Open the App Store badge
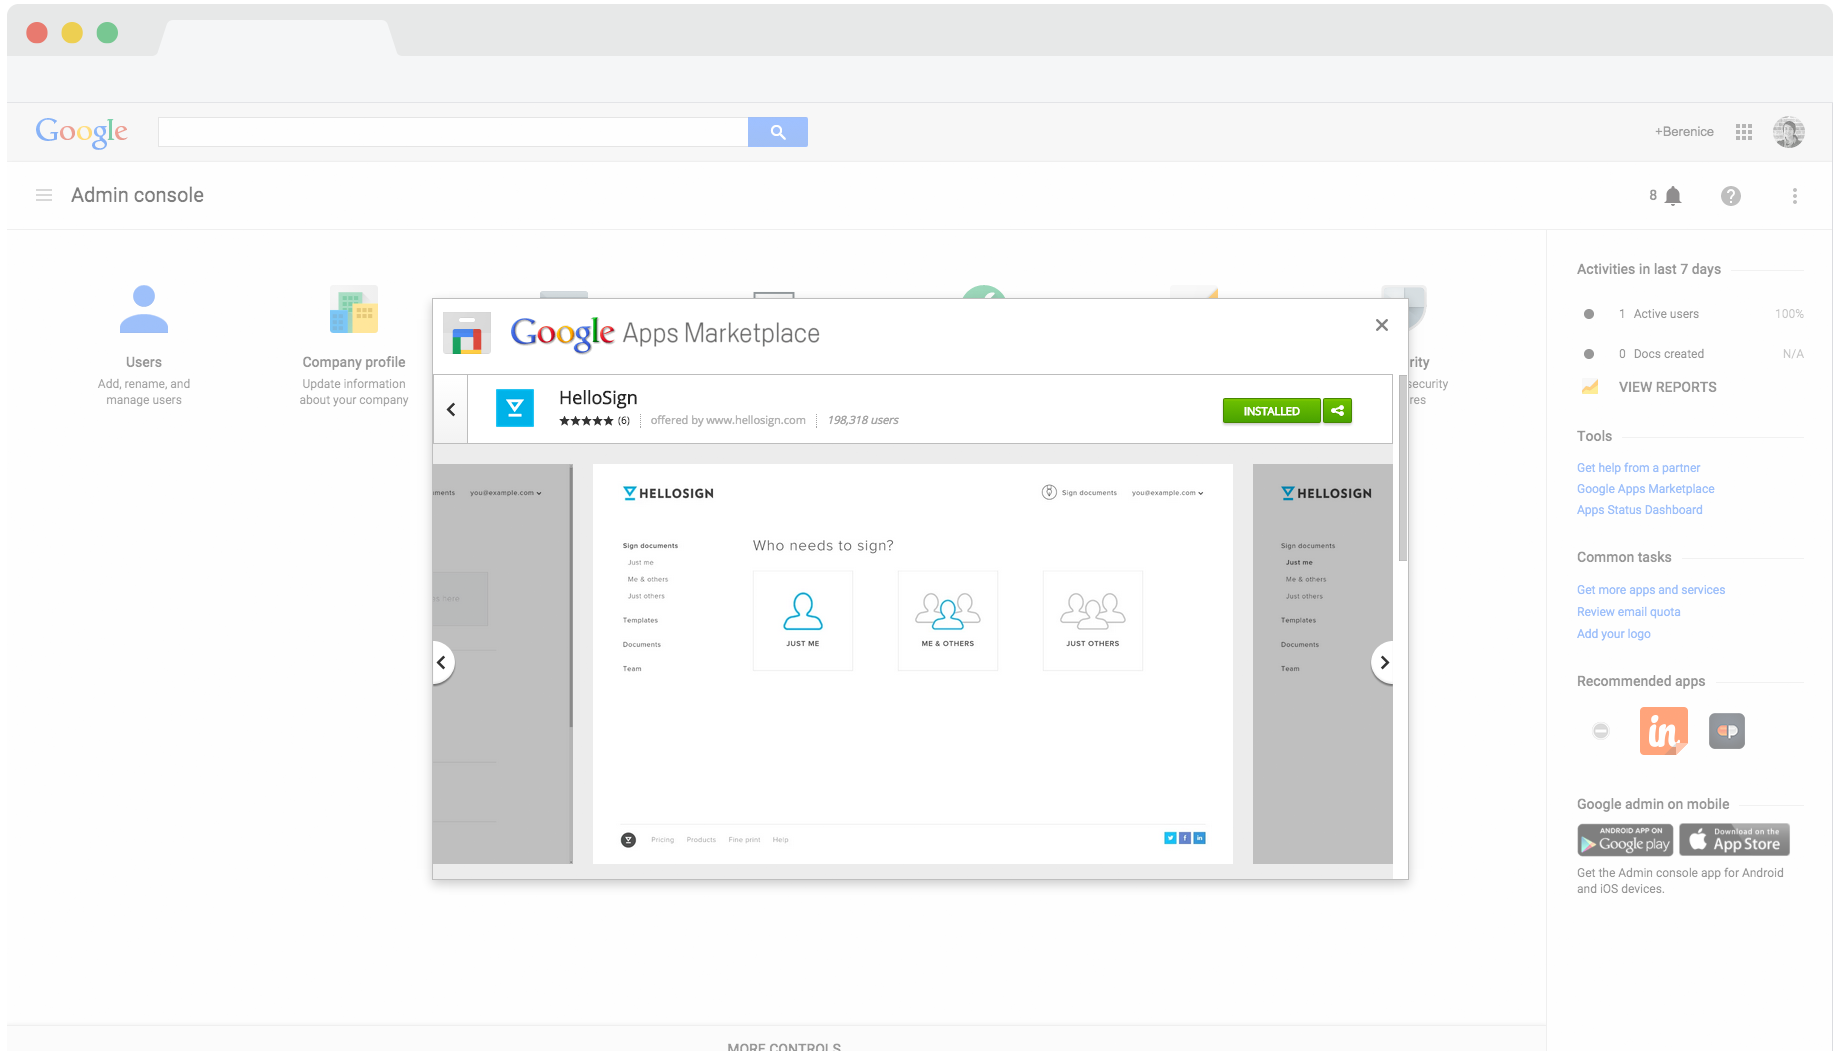 tap(1735, 840)
